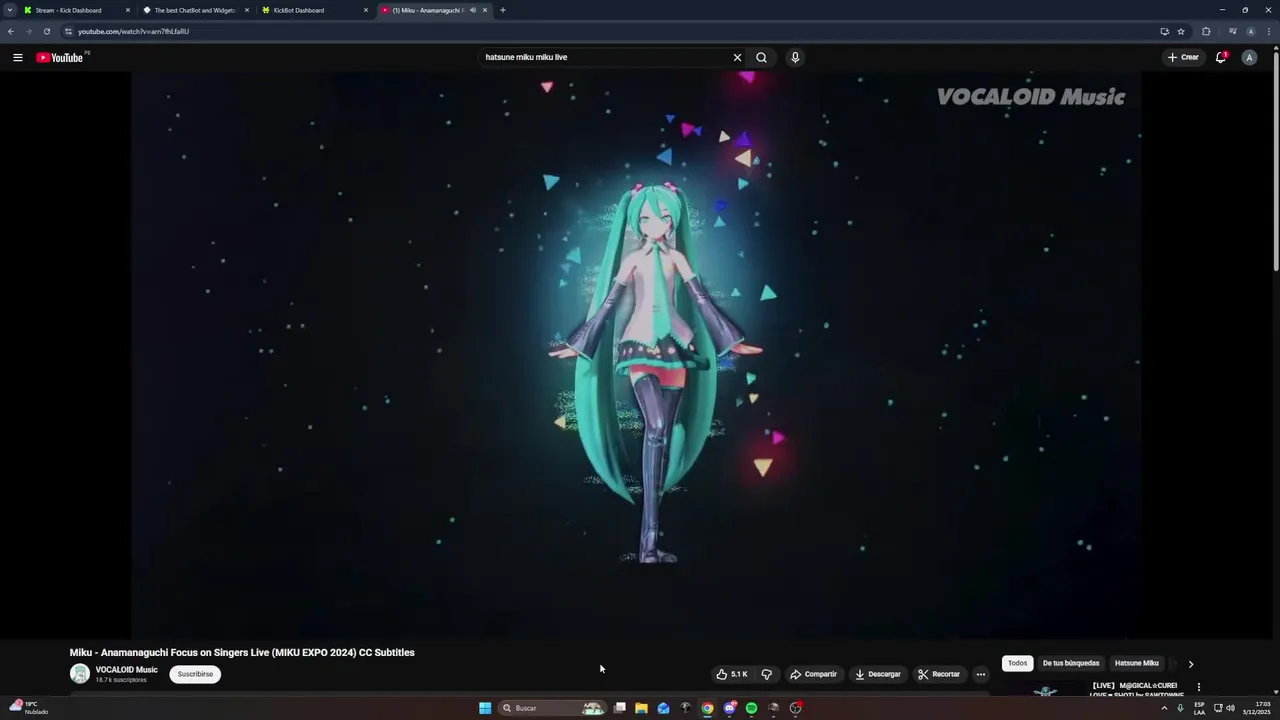Open options for the M@GICAL CURE suggested video

(x=1198, y=687)
